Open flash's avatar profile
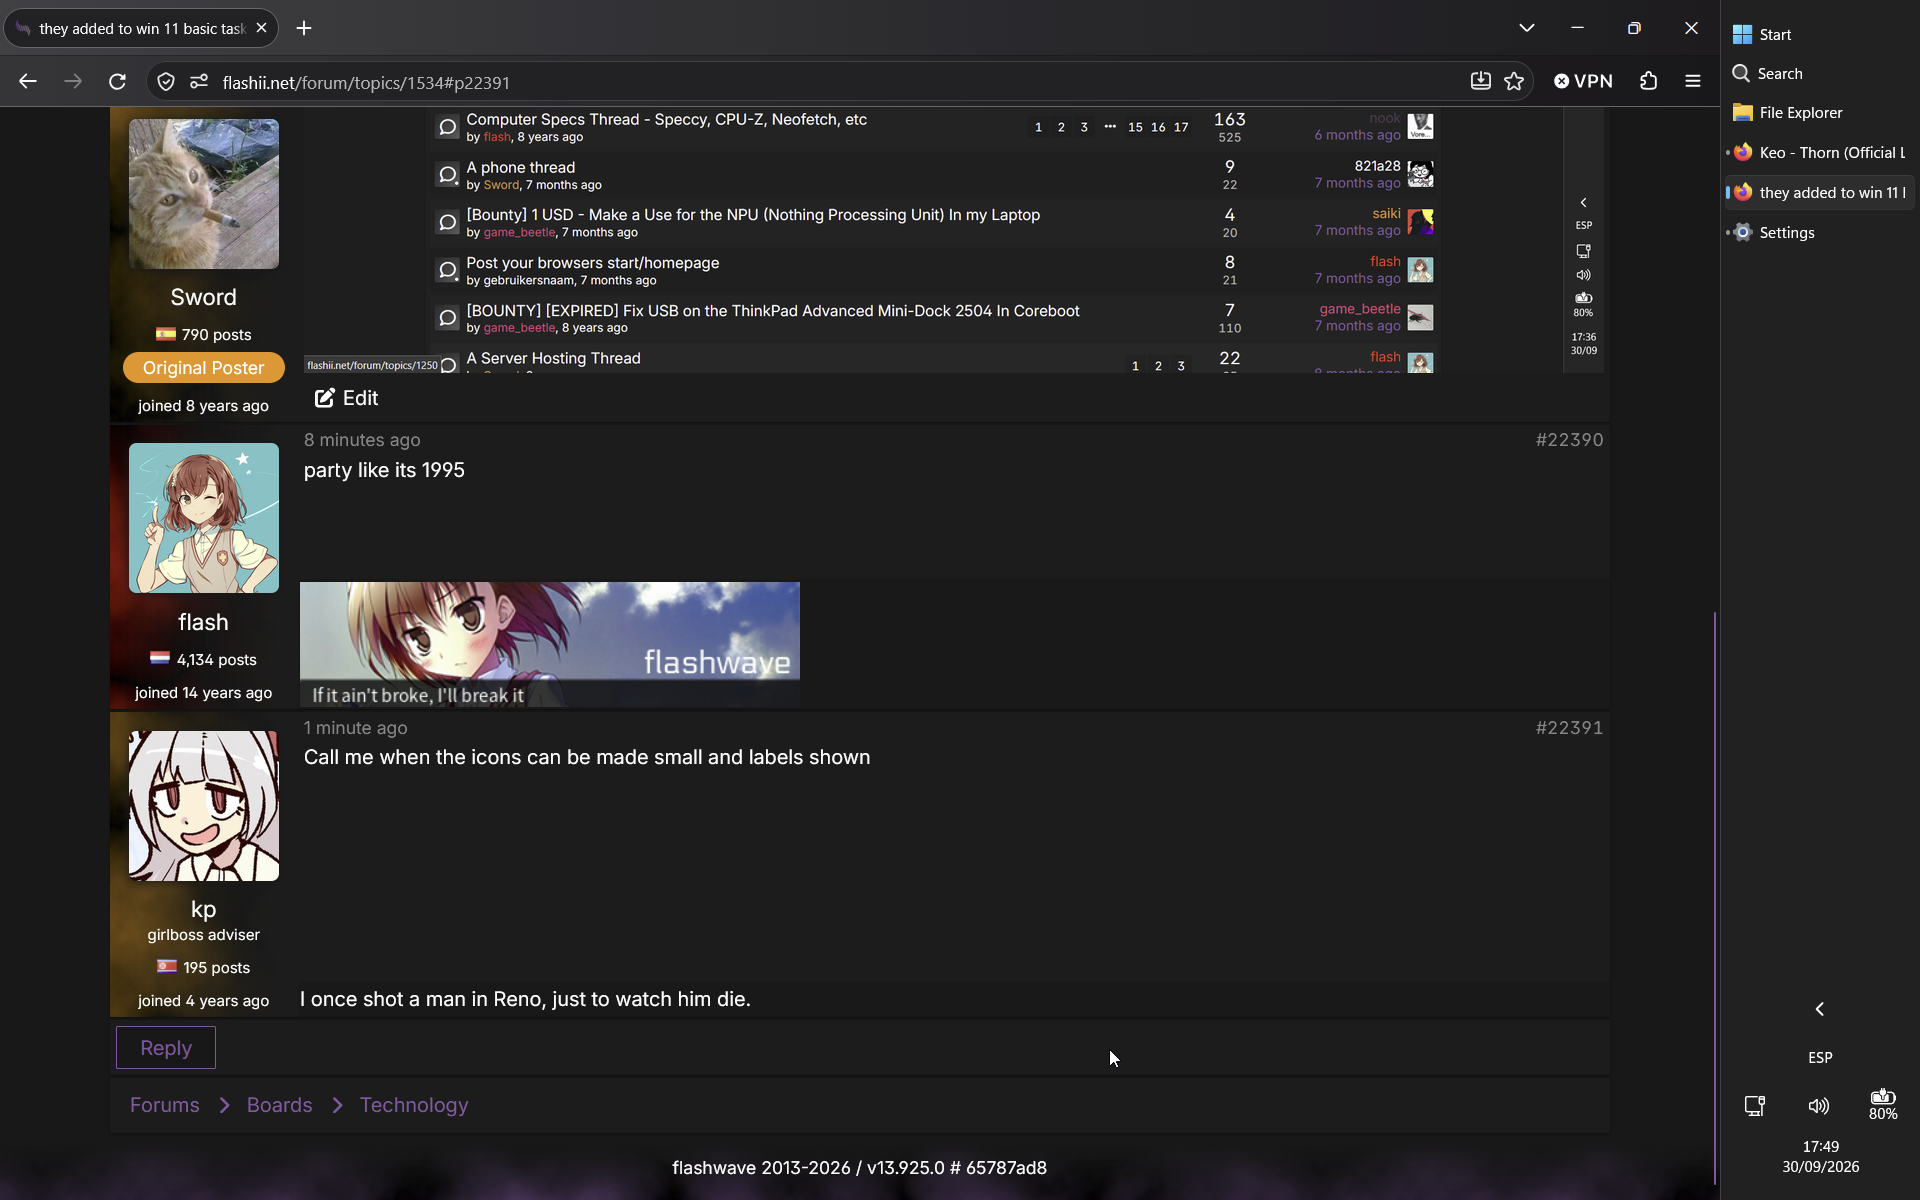Viewport: 1920px width, 1200px height. coord(204,518)
